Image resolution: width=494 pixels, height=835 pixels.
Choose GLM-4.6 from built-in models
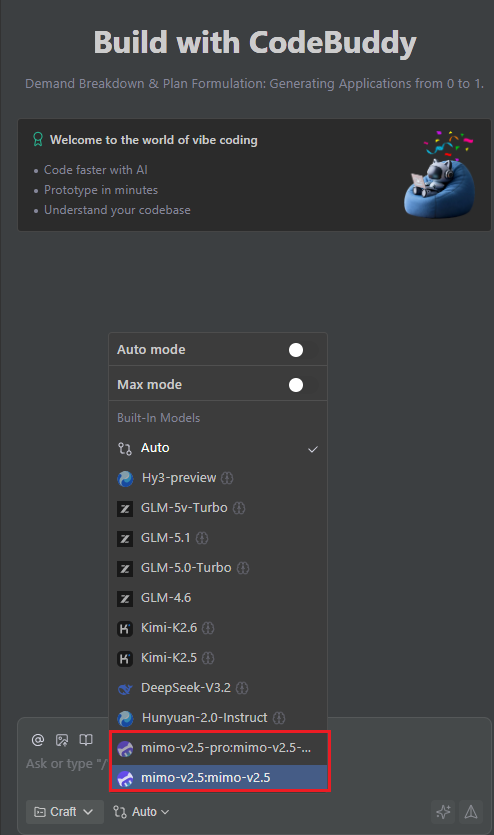[218, 597]
